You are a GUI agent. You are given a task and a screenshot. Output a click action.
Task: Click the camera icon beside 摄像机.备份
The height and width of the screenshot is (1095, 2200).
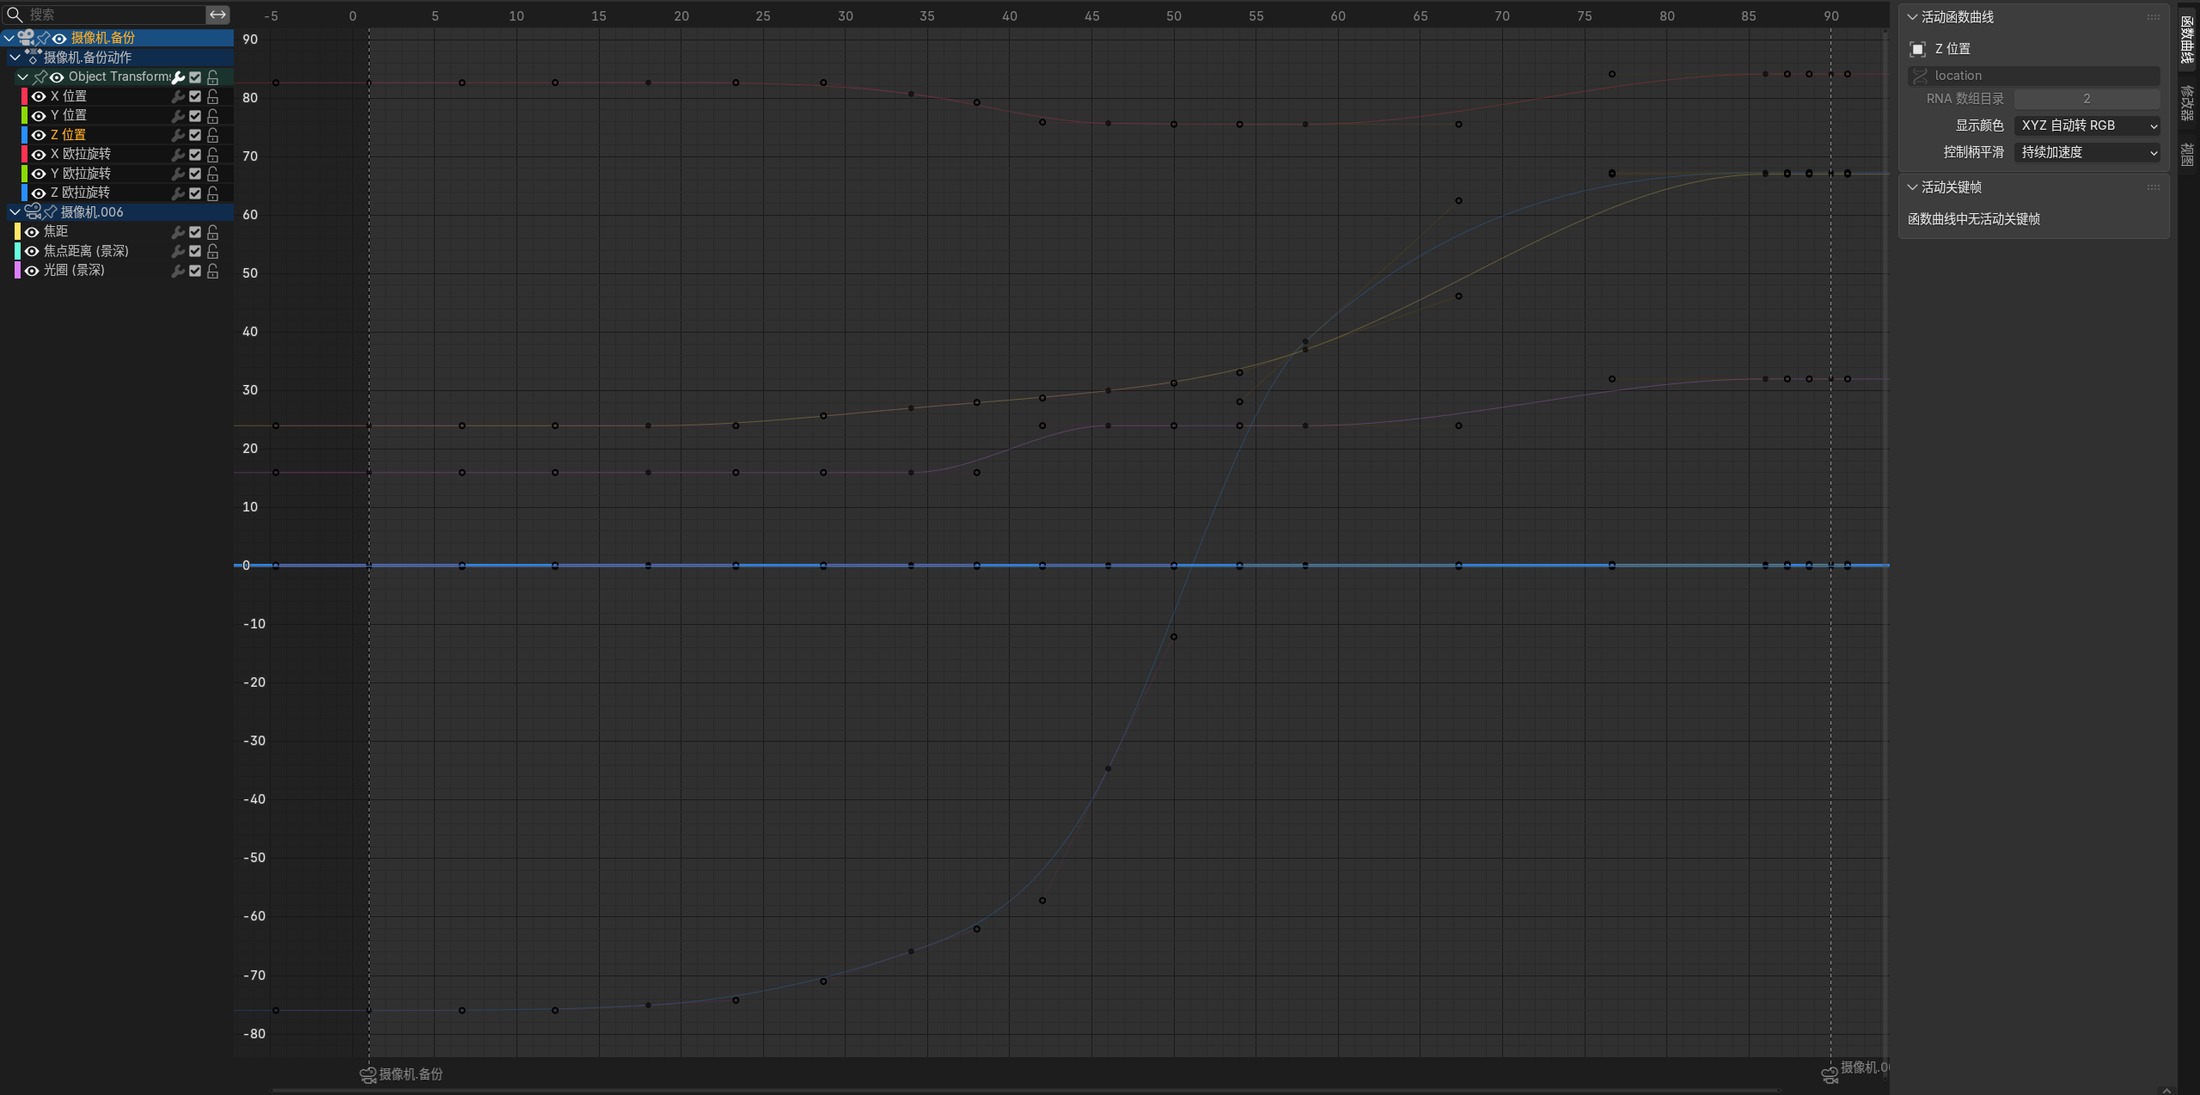[26, 38]
